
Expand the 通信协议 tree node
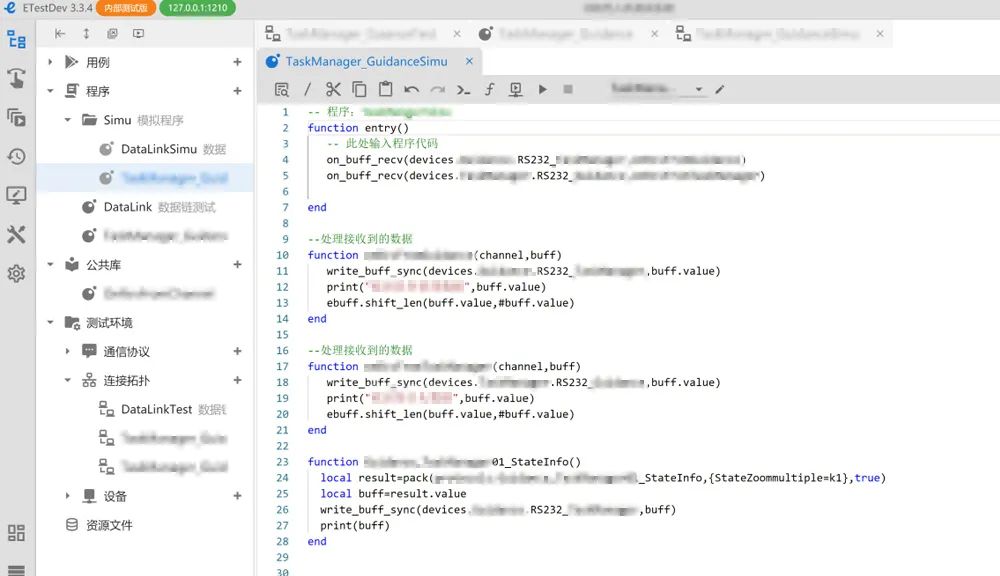[x=68, y=351]
